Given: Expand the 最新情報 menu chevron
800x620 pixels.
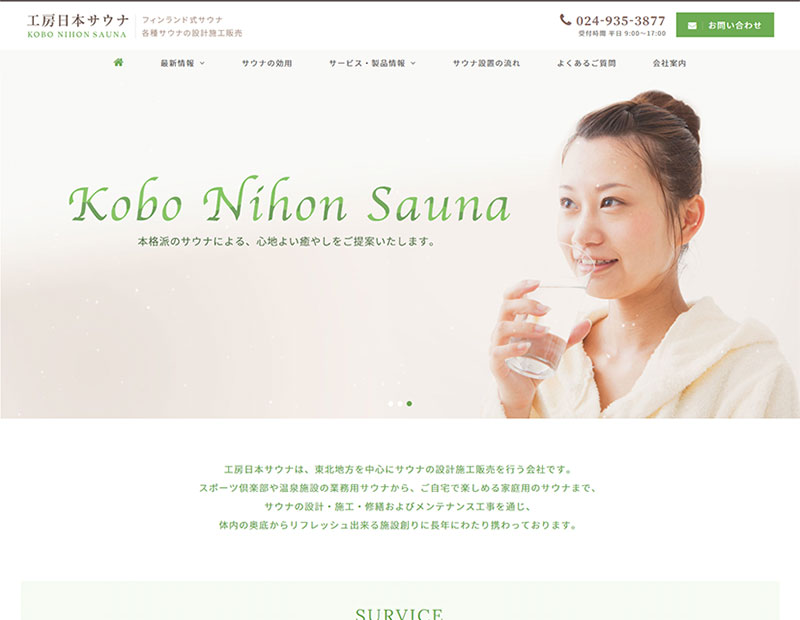Looking at the screenshot, I should pos(202,63).
